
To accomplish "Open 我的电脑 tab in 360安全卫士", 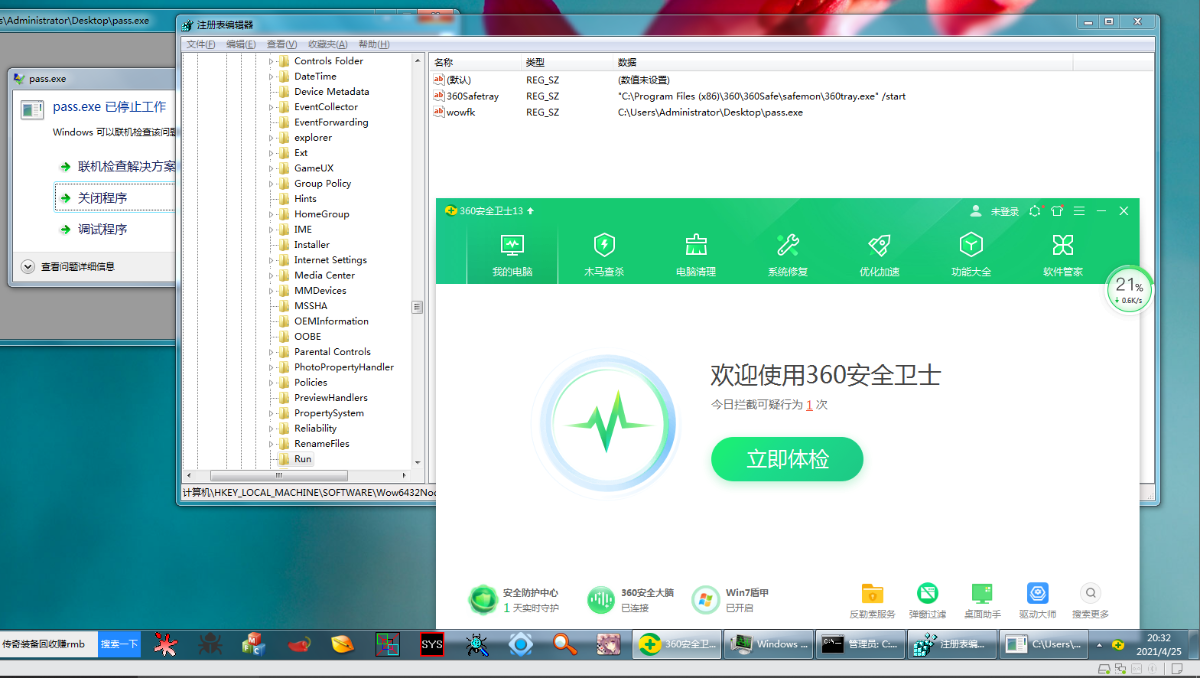I will [x=512, y=256].
